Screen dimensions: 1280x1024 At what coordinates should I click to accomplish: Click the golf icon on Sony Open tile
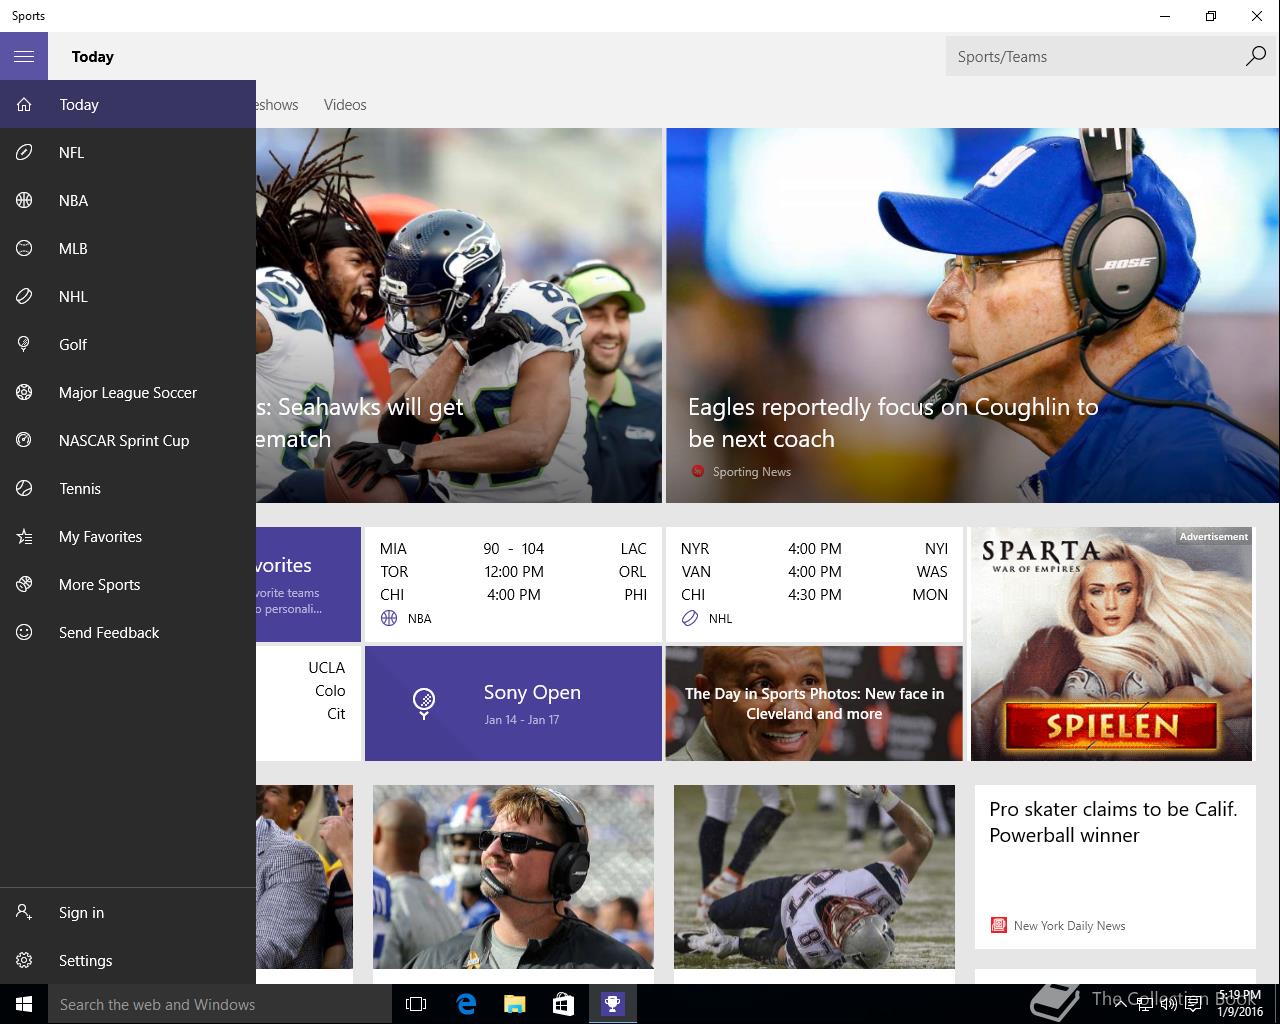pos(424,703)
